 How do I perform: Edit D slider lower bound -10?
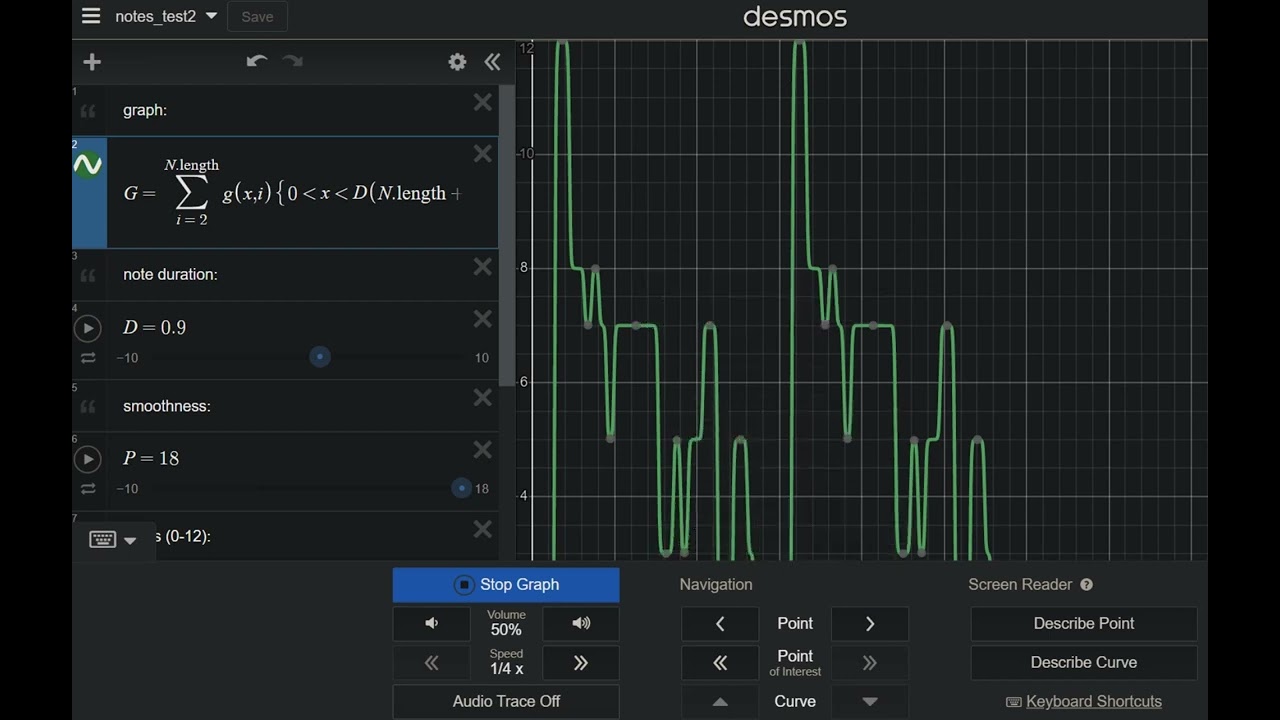(127, 358)
